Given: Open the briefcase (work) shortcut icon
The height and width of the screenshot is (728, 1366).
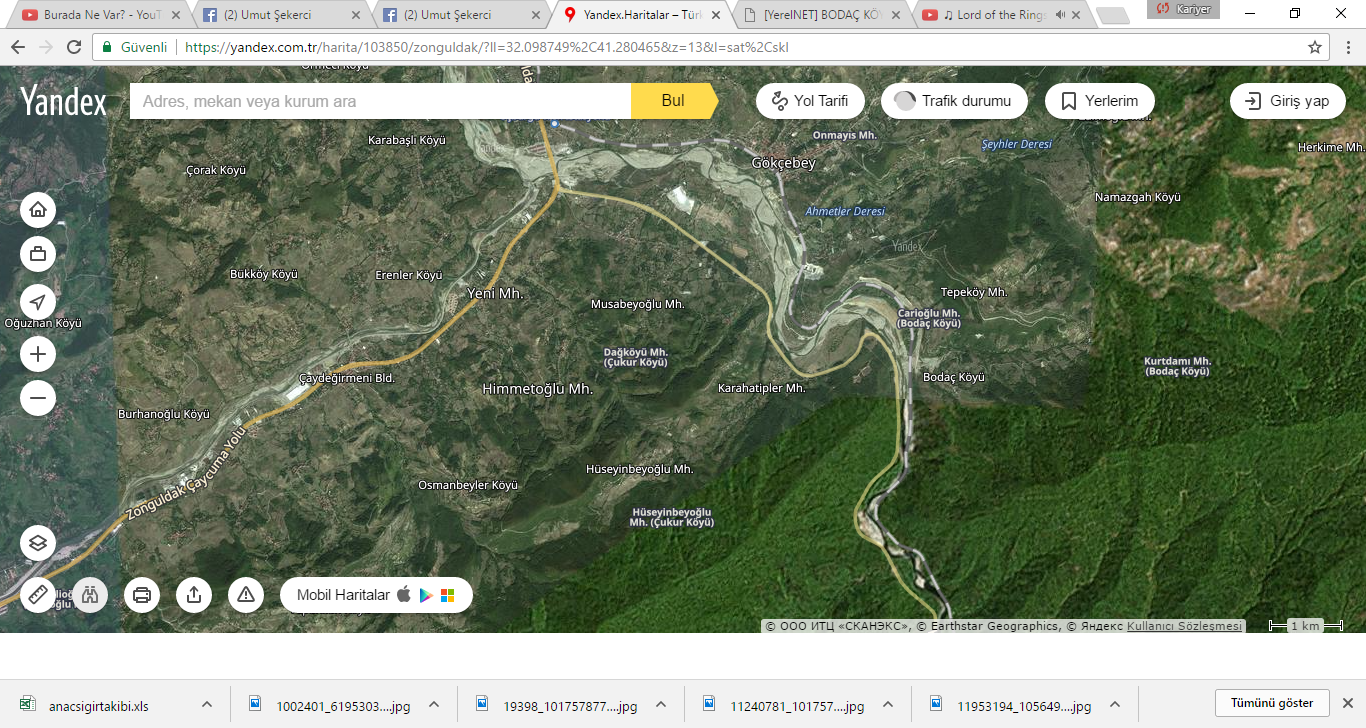Looking at the screenshot, I should (38, 255).
